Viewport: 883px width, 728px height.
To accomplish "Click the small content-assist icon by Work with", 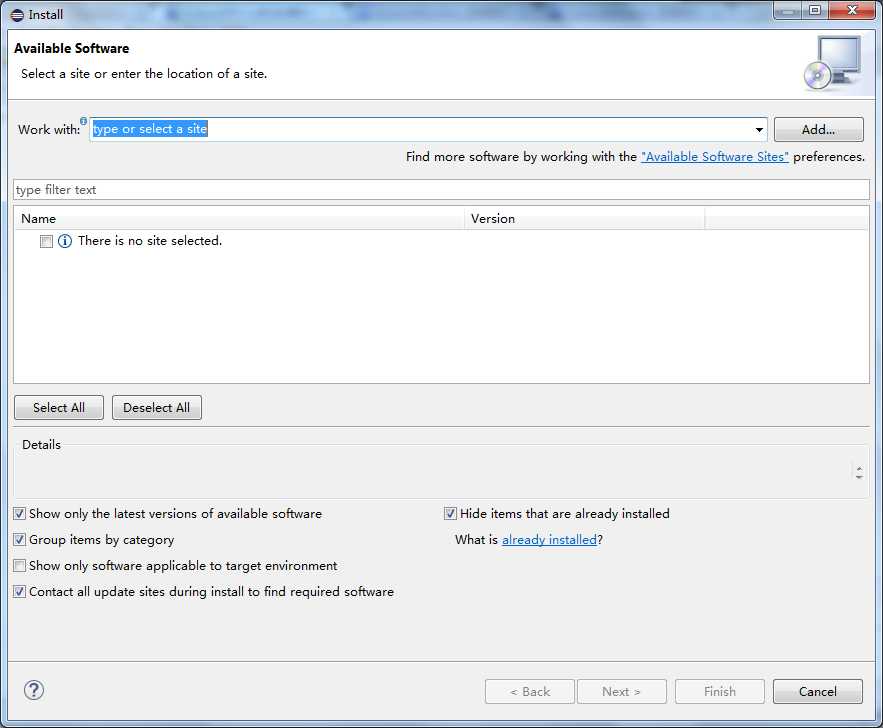I will pyautogui.click(x=83, y=121).
